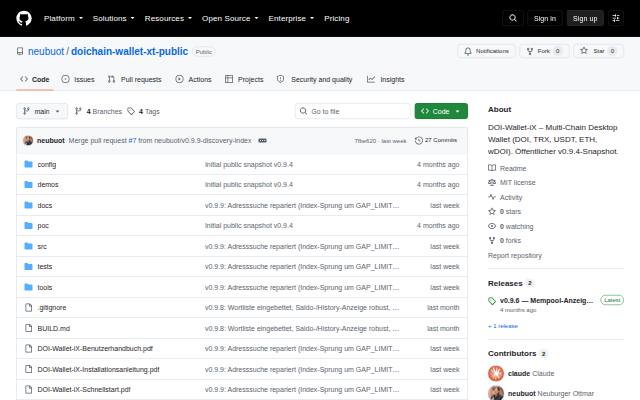Open the docs folder
This screenshot has width=640, height=400.
pyautogui.click(x=44, y=205)
